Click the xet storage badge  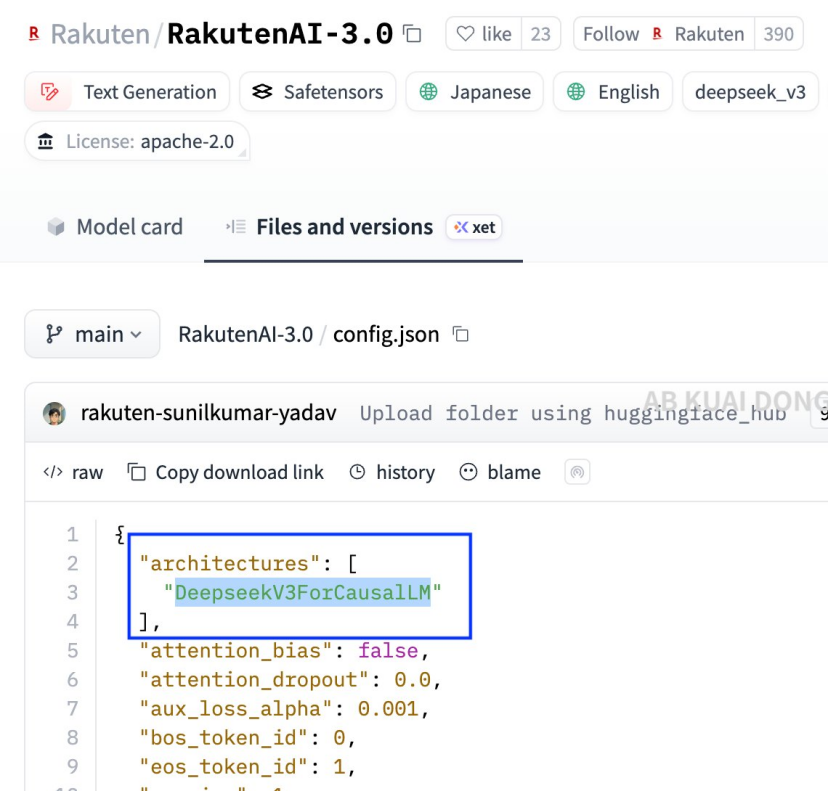click(x=474, y=227)
